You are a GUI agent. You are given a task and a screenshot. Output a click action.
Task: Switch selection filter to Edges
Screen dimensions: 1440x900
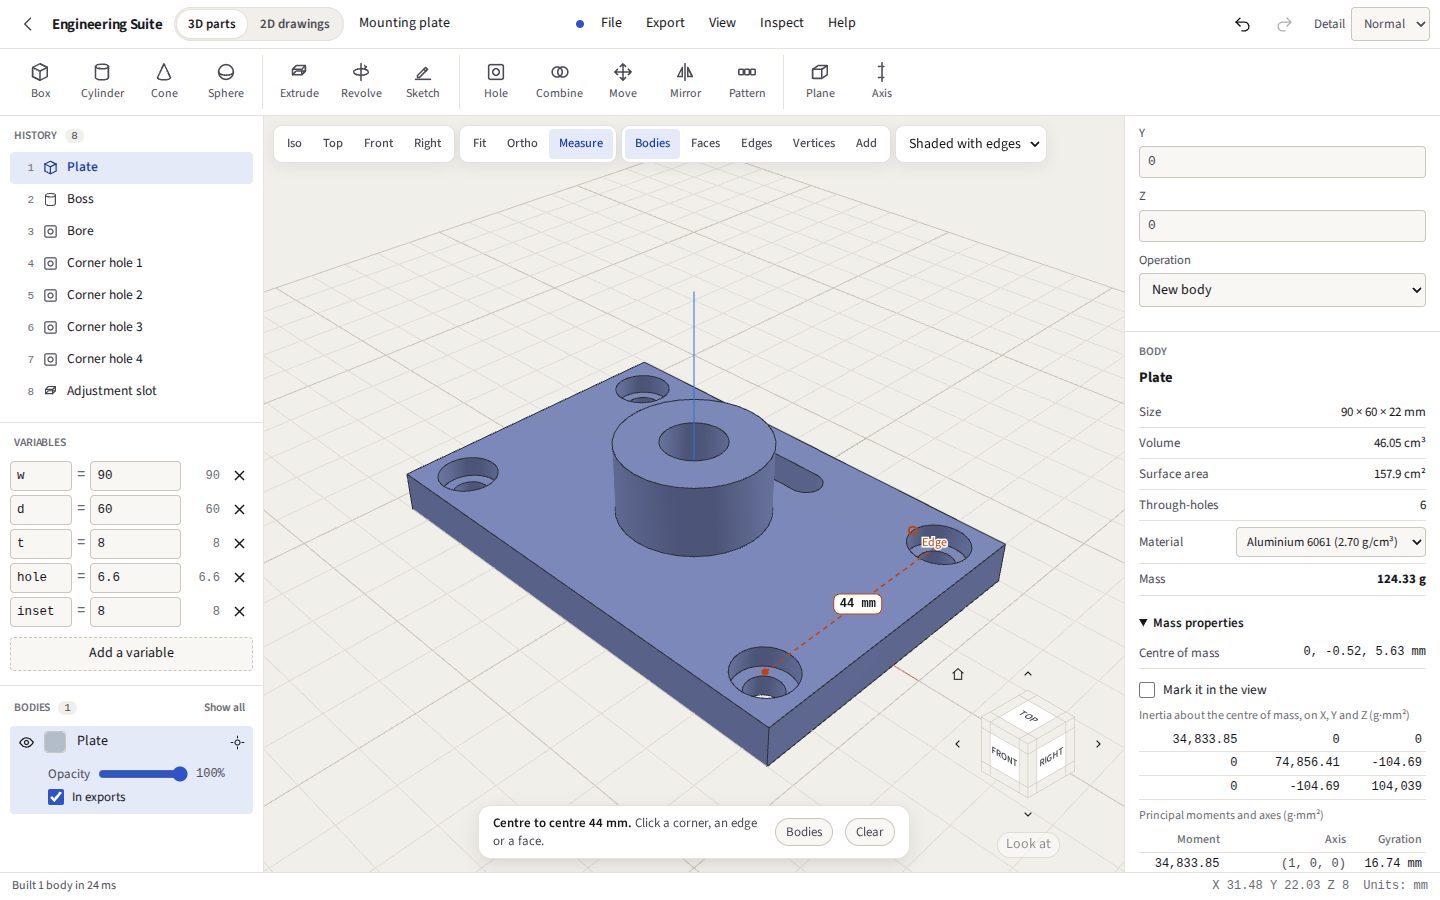756,144
